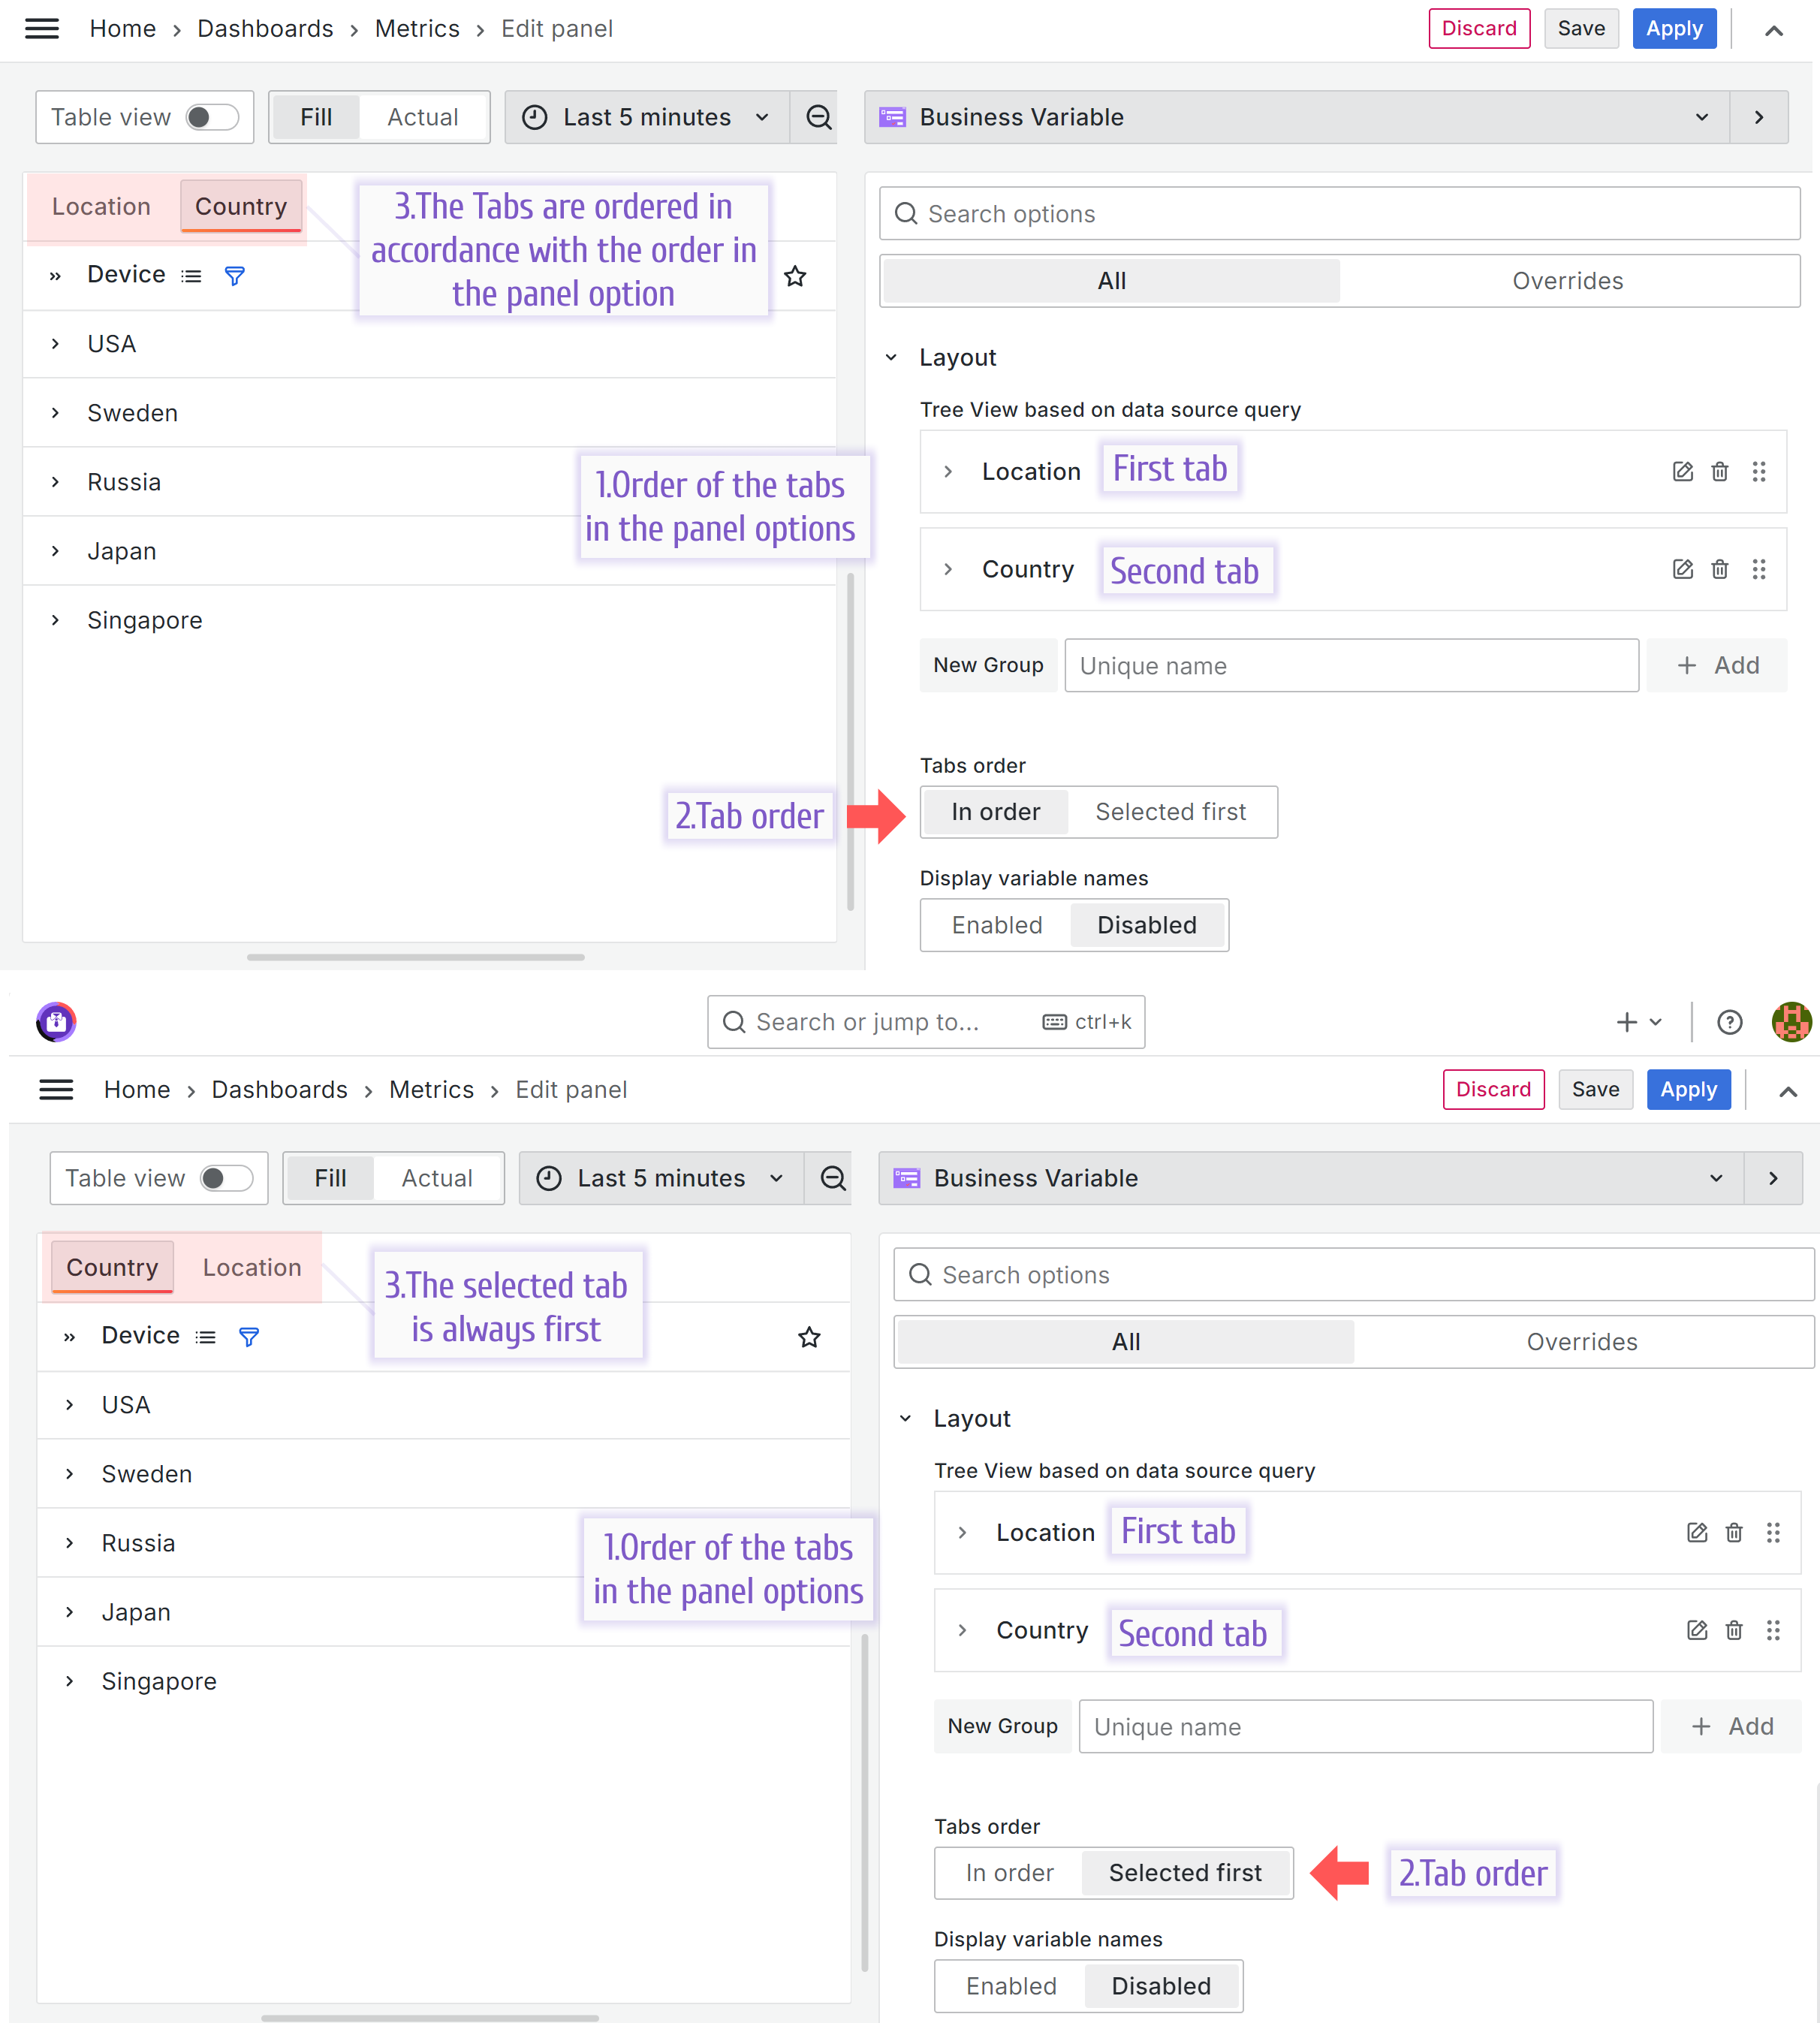
Task: Click the favorites star icon in the upper screenshot
Action: pyautogui.click(x=795, y=276)
